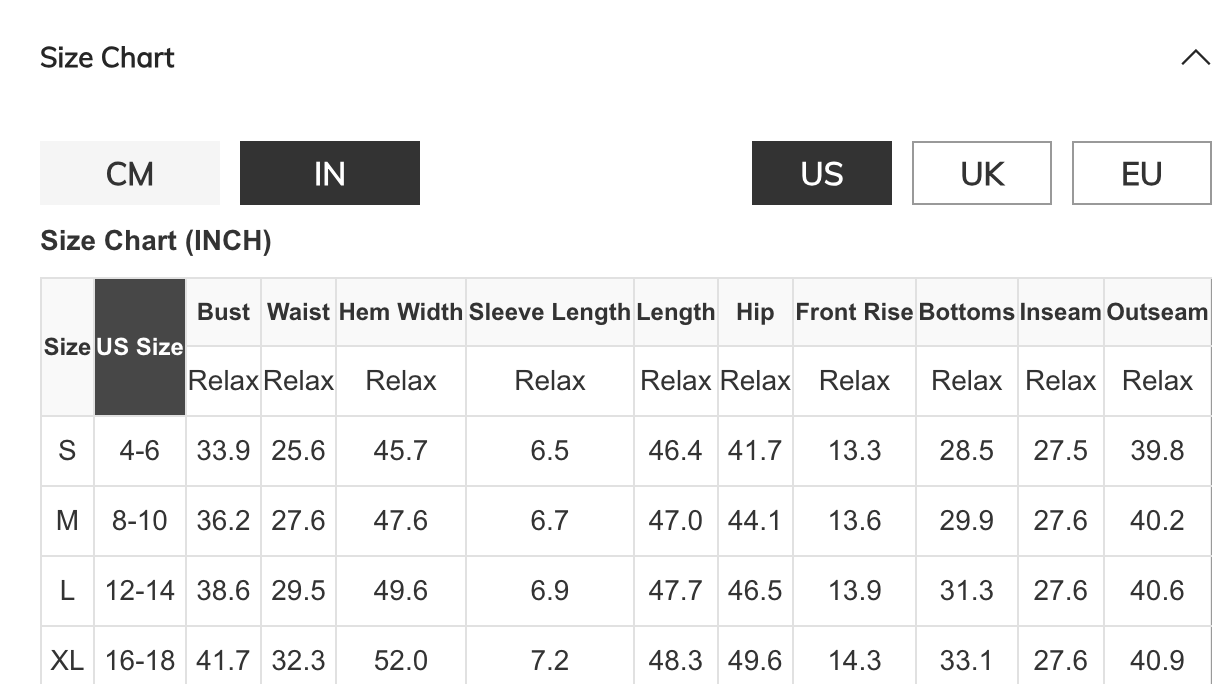Click the Inseam column header
The width and height of the screenshot is (1228, 684).
[1060, 312]
